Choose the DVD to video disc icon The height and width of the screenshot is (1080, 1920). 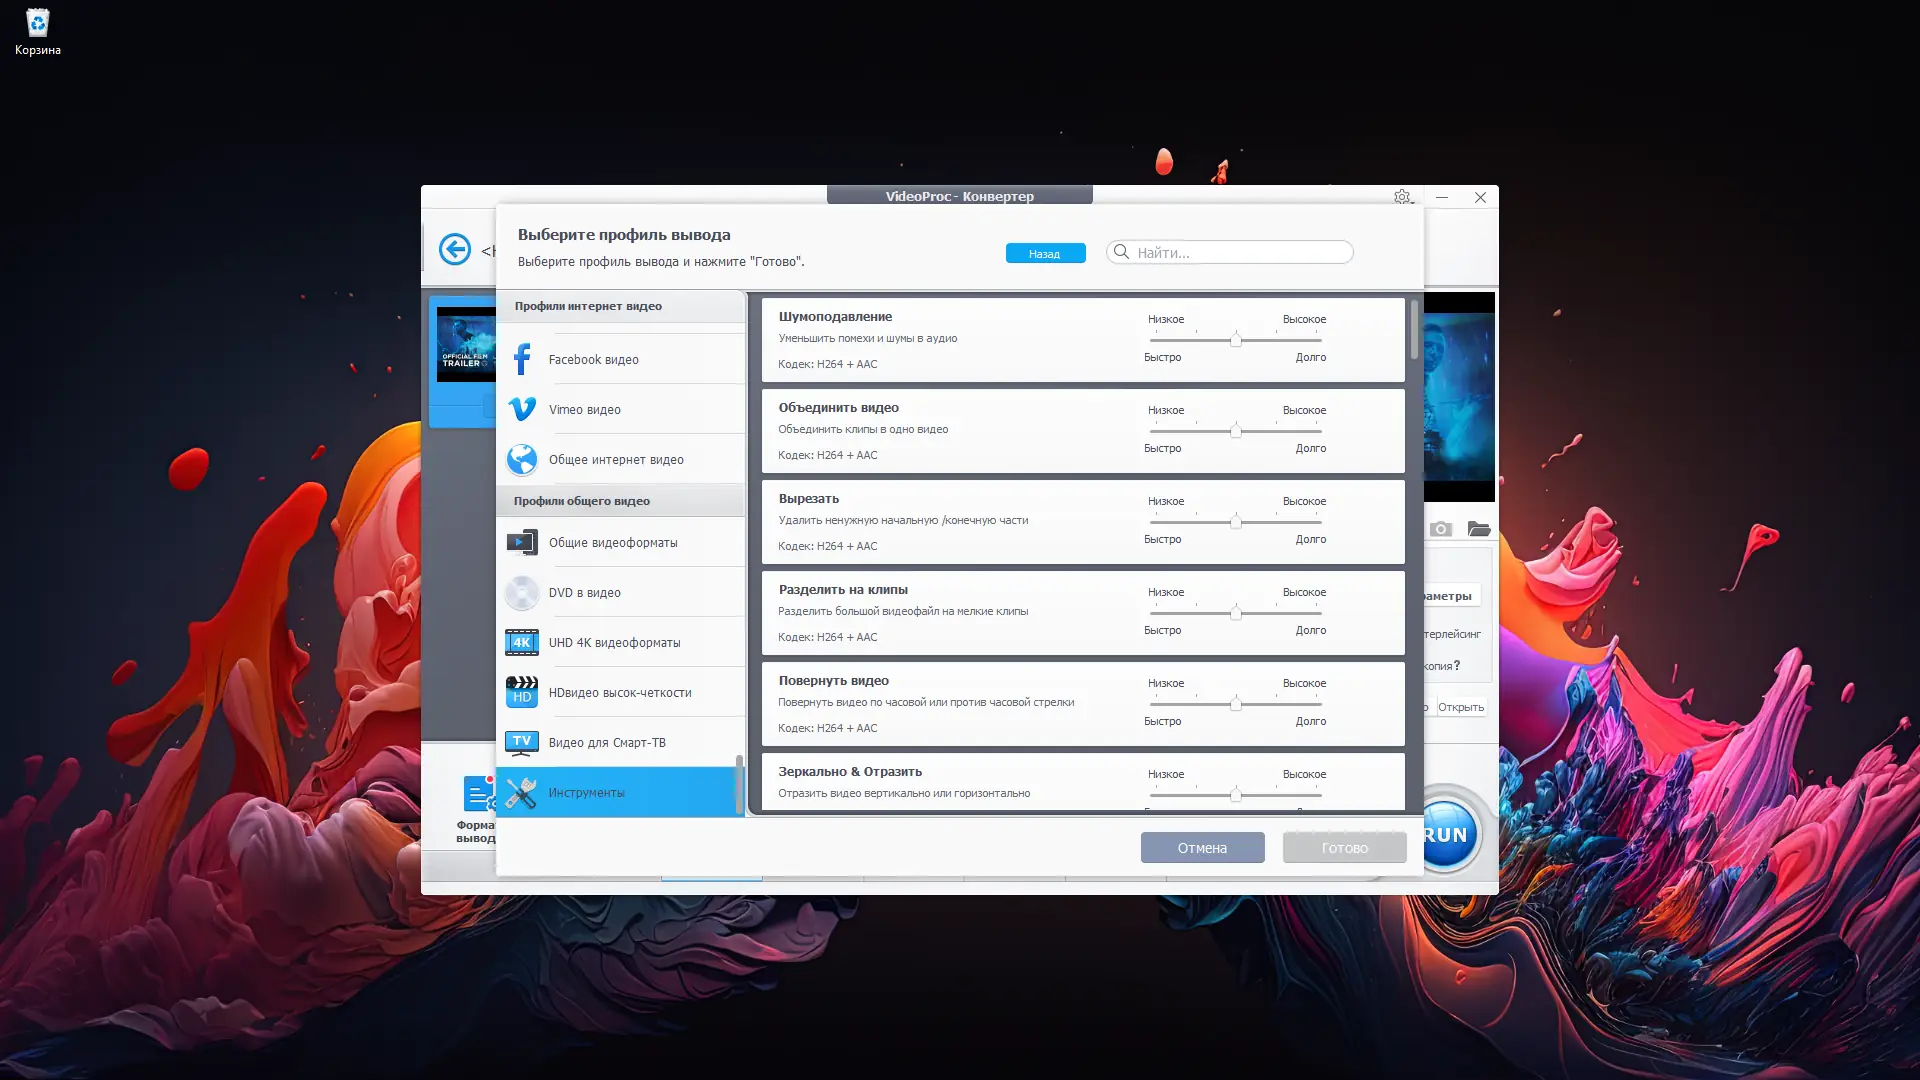(521, 593)
